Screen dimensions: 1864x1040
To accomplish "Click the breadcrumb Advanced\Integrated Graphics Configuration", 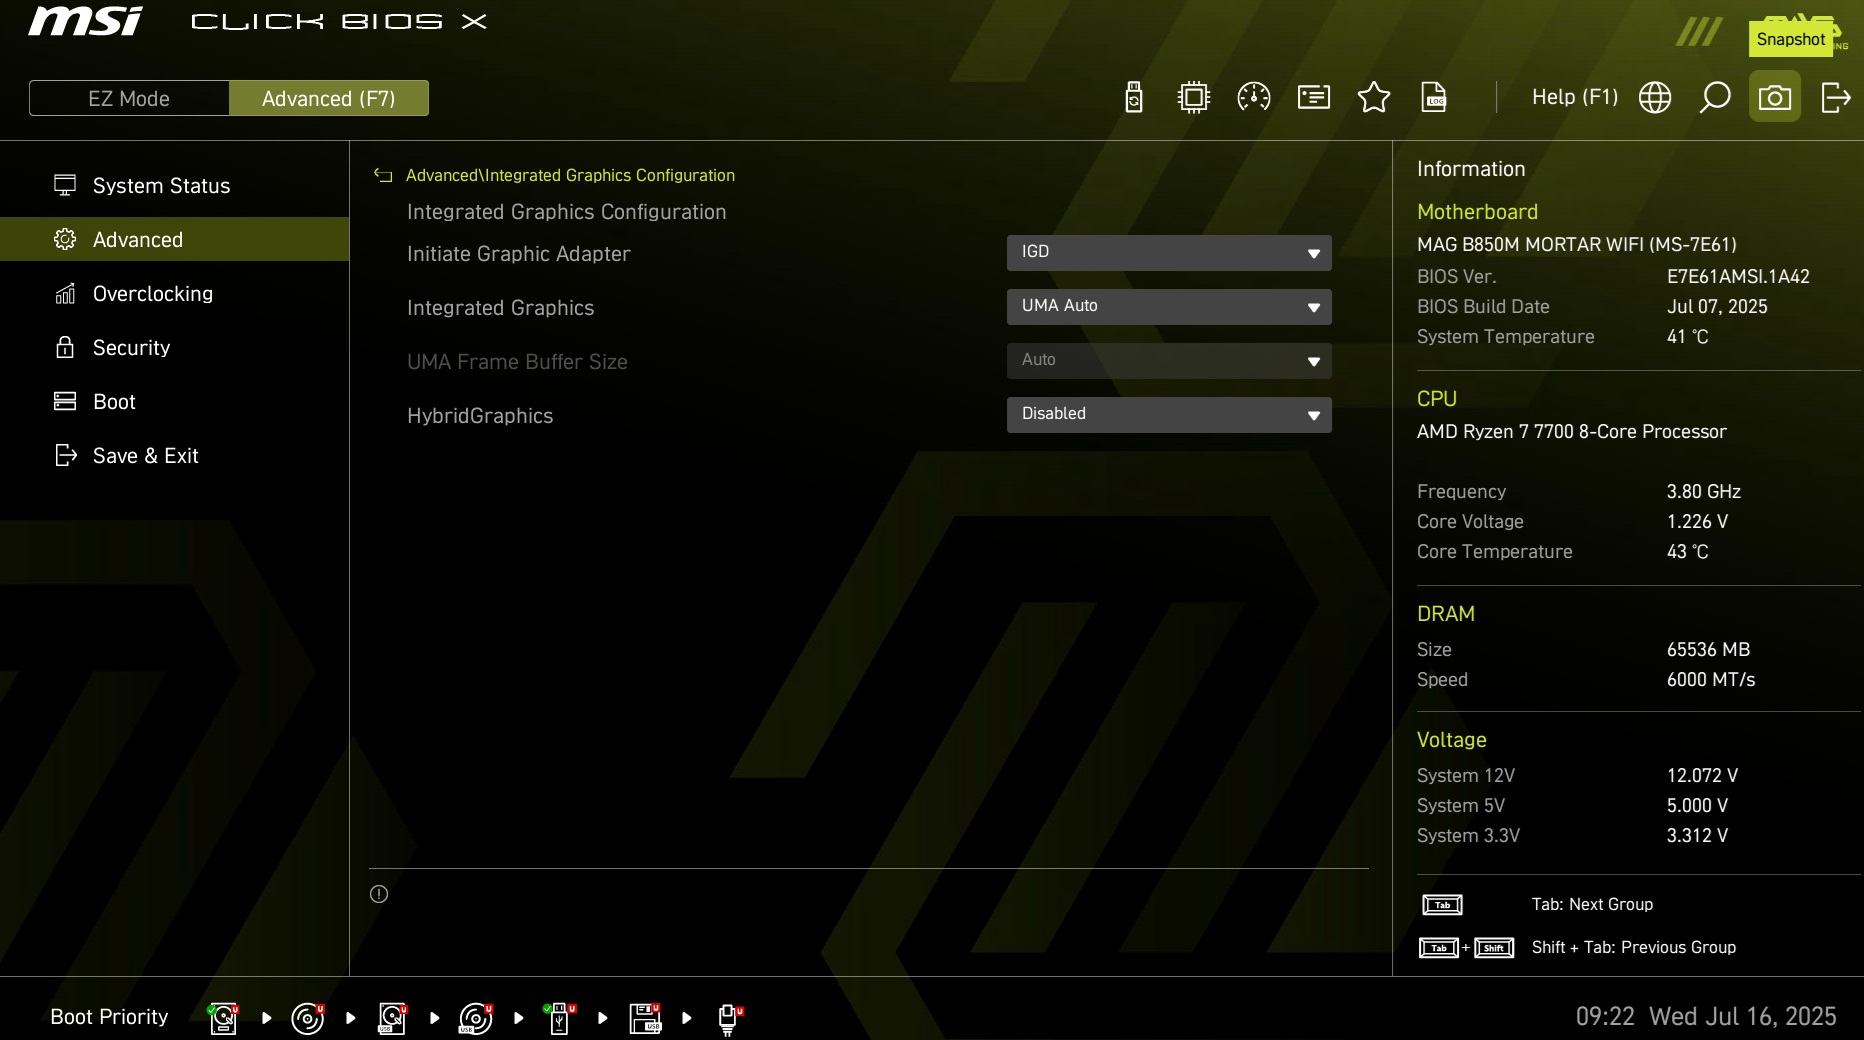I will 570,175.
